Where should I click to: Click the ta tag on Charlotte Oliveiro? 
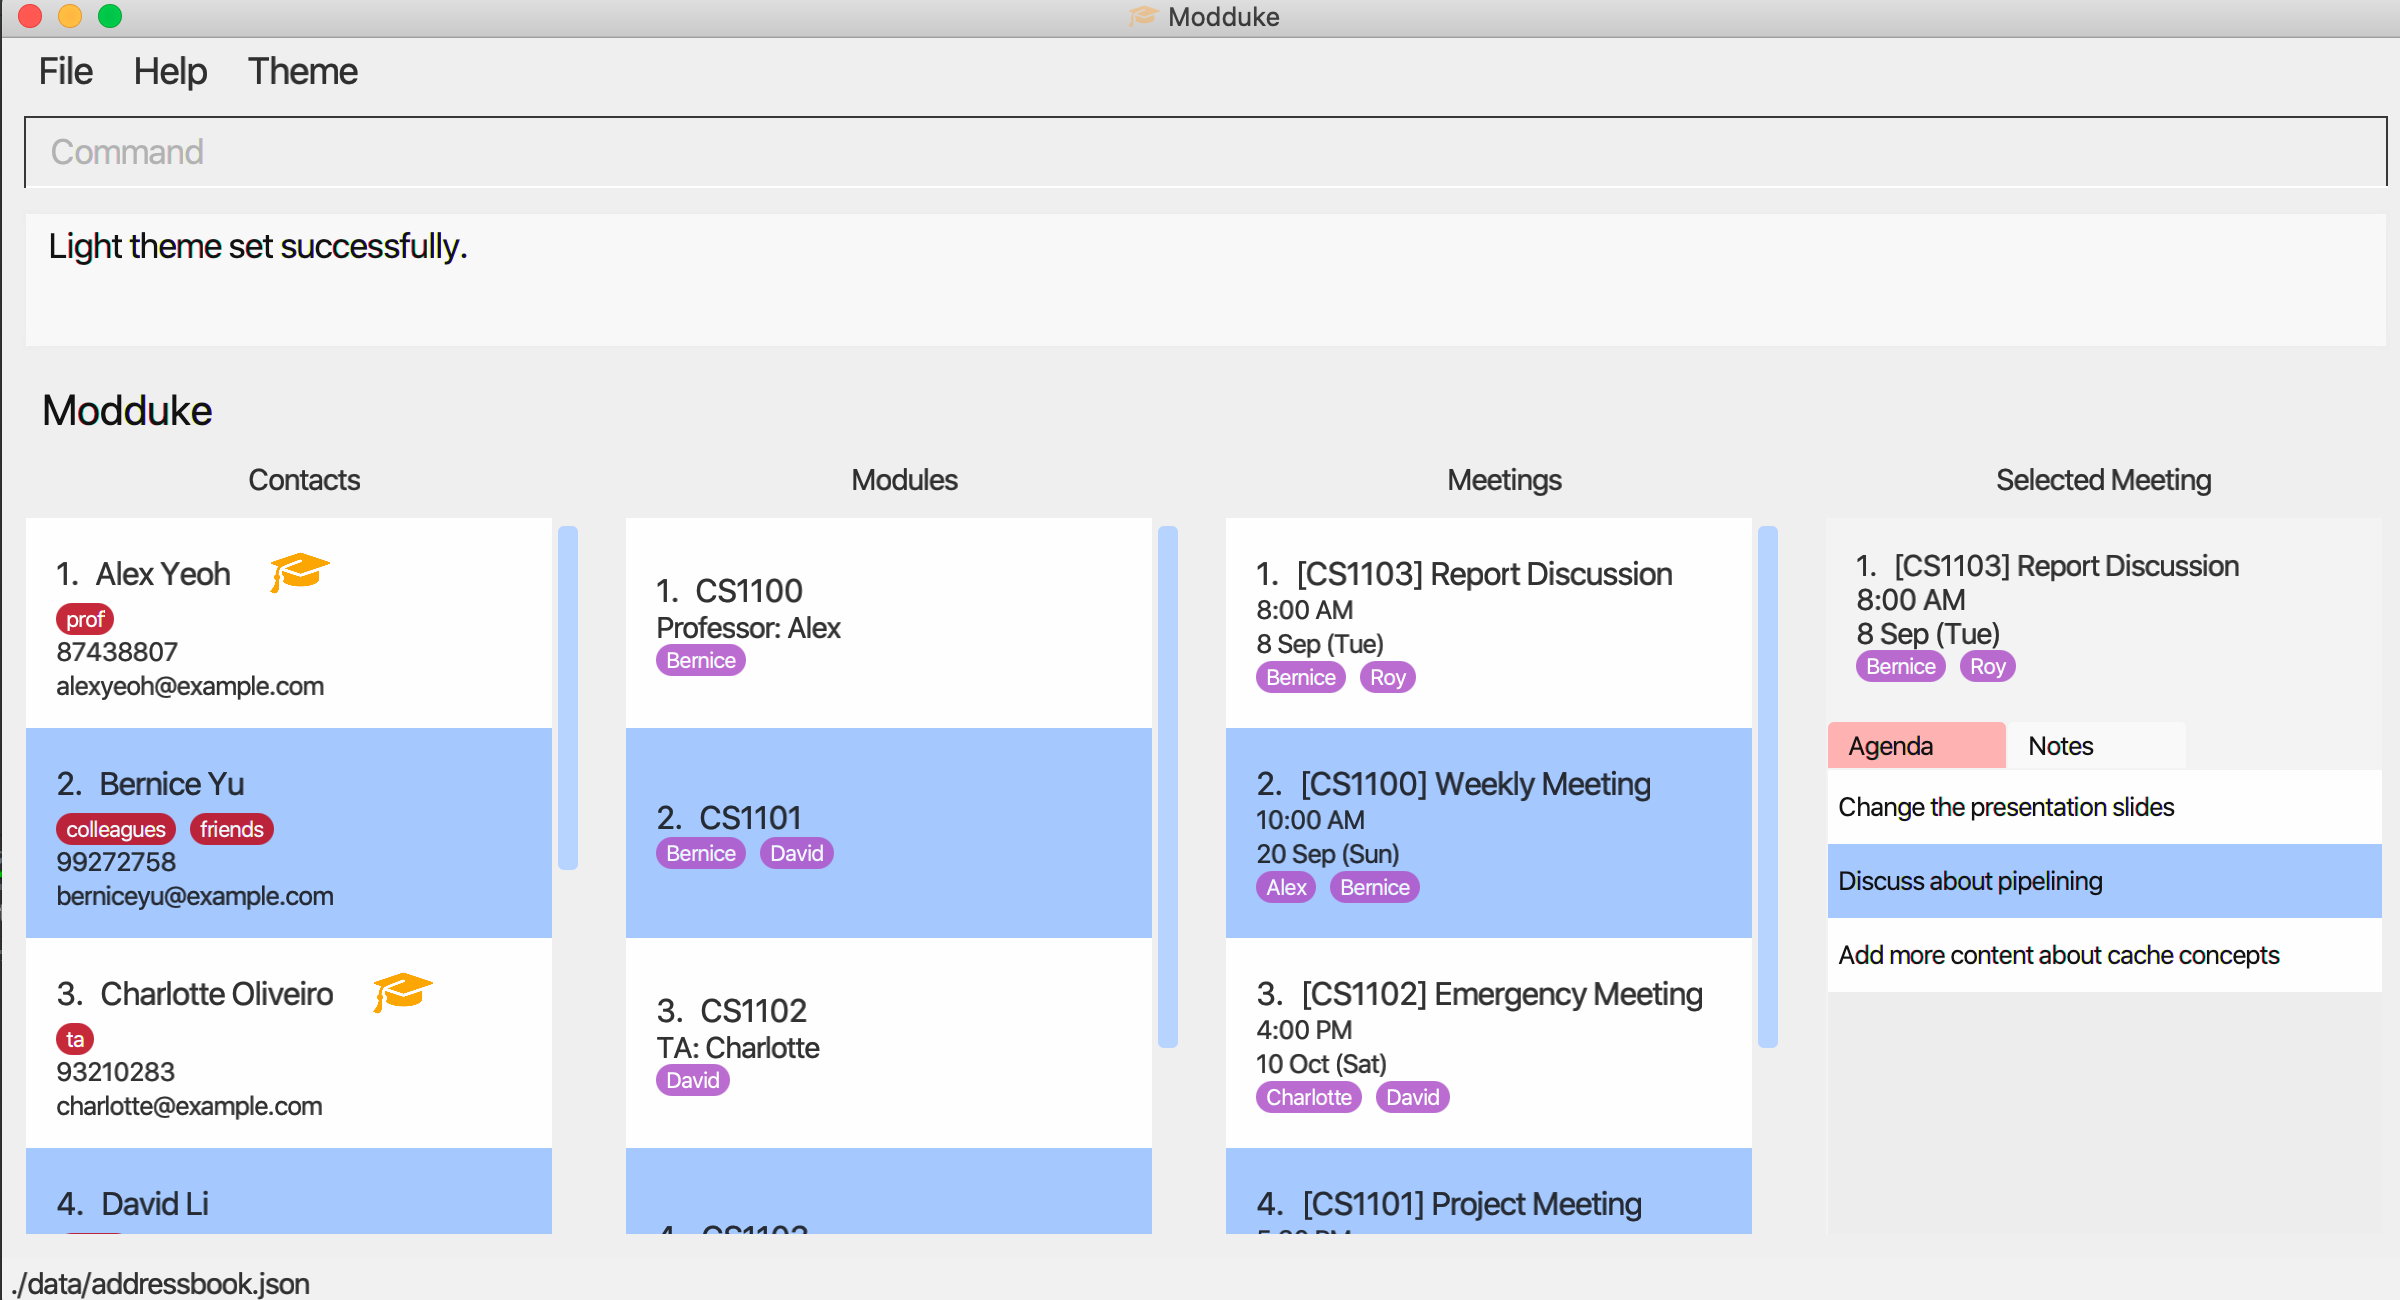[75, 1039]
